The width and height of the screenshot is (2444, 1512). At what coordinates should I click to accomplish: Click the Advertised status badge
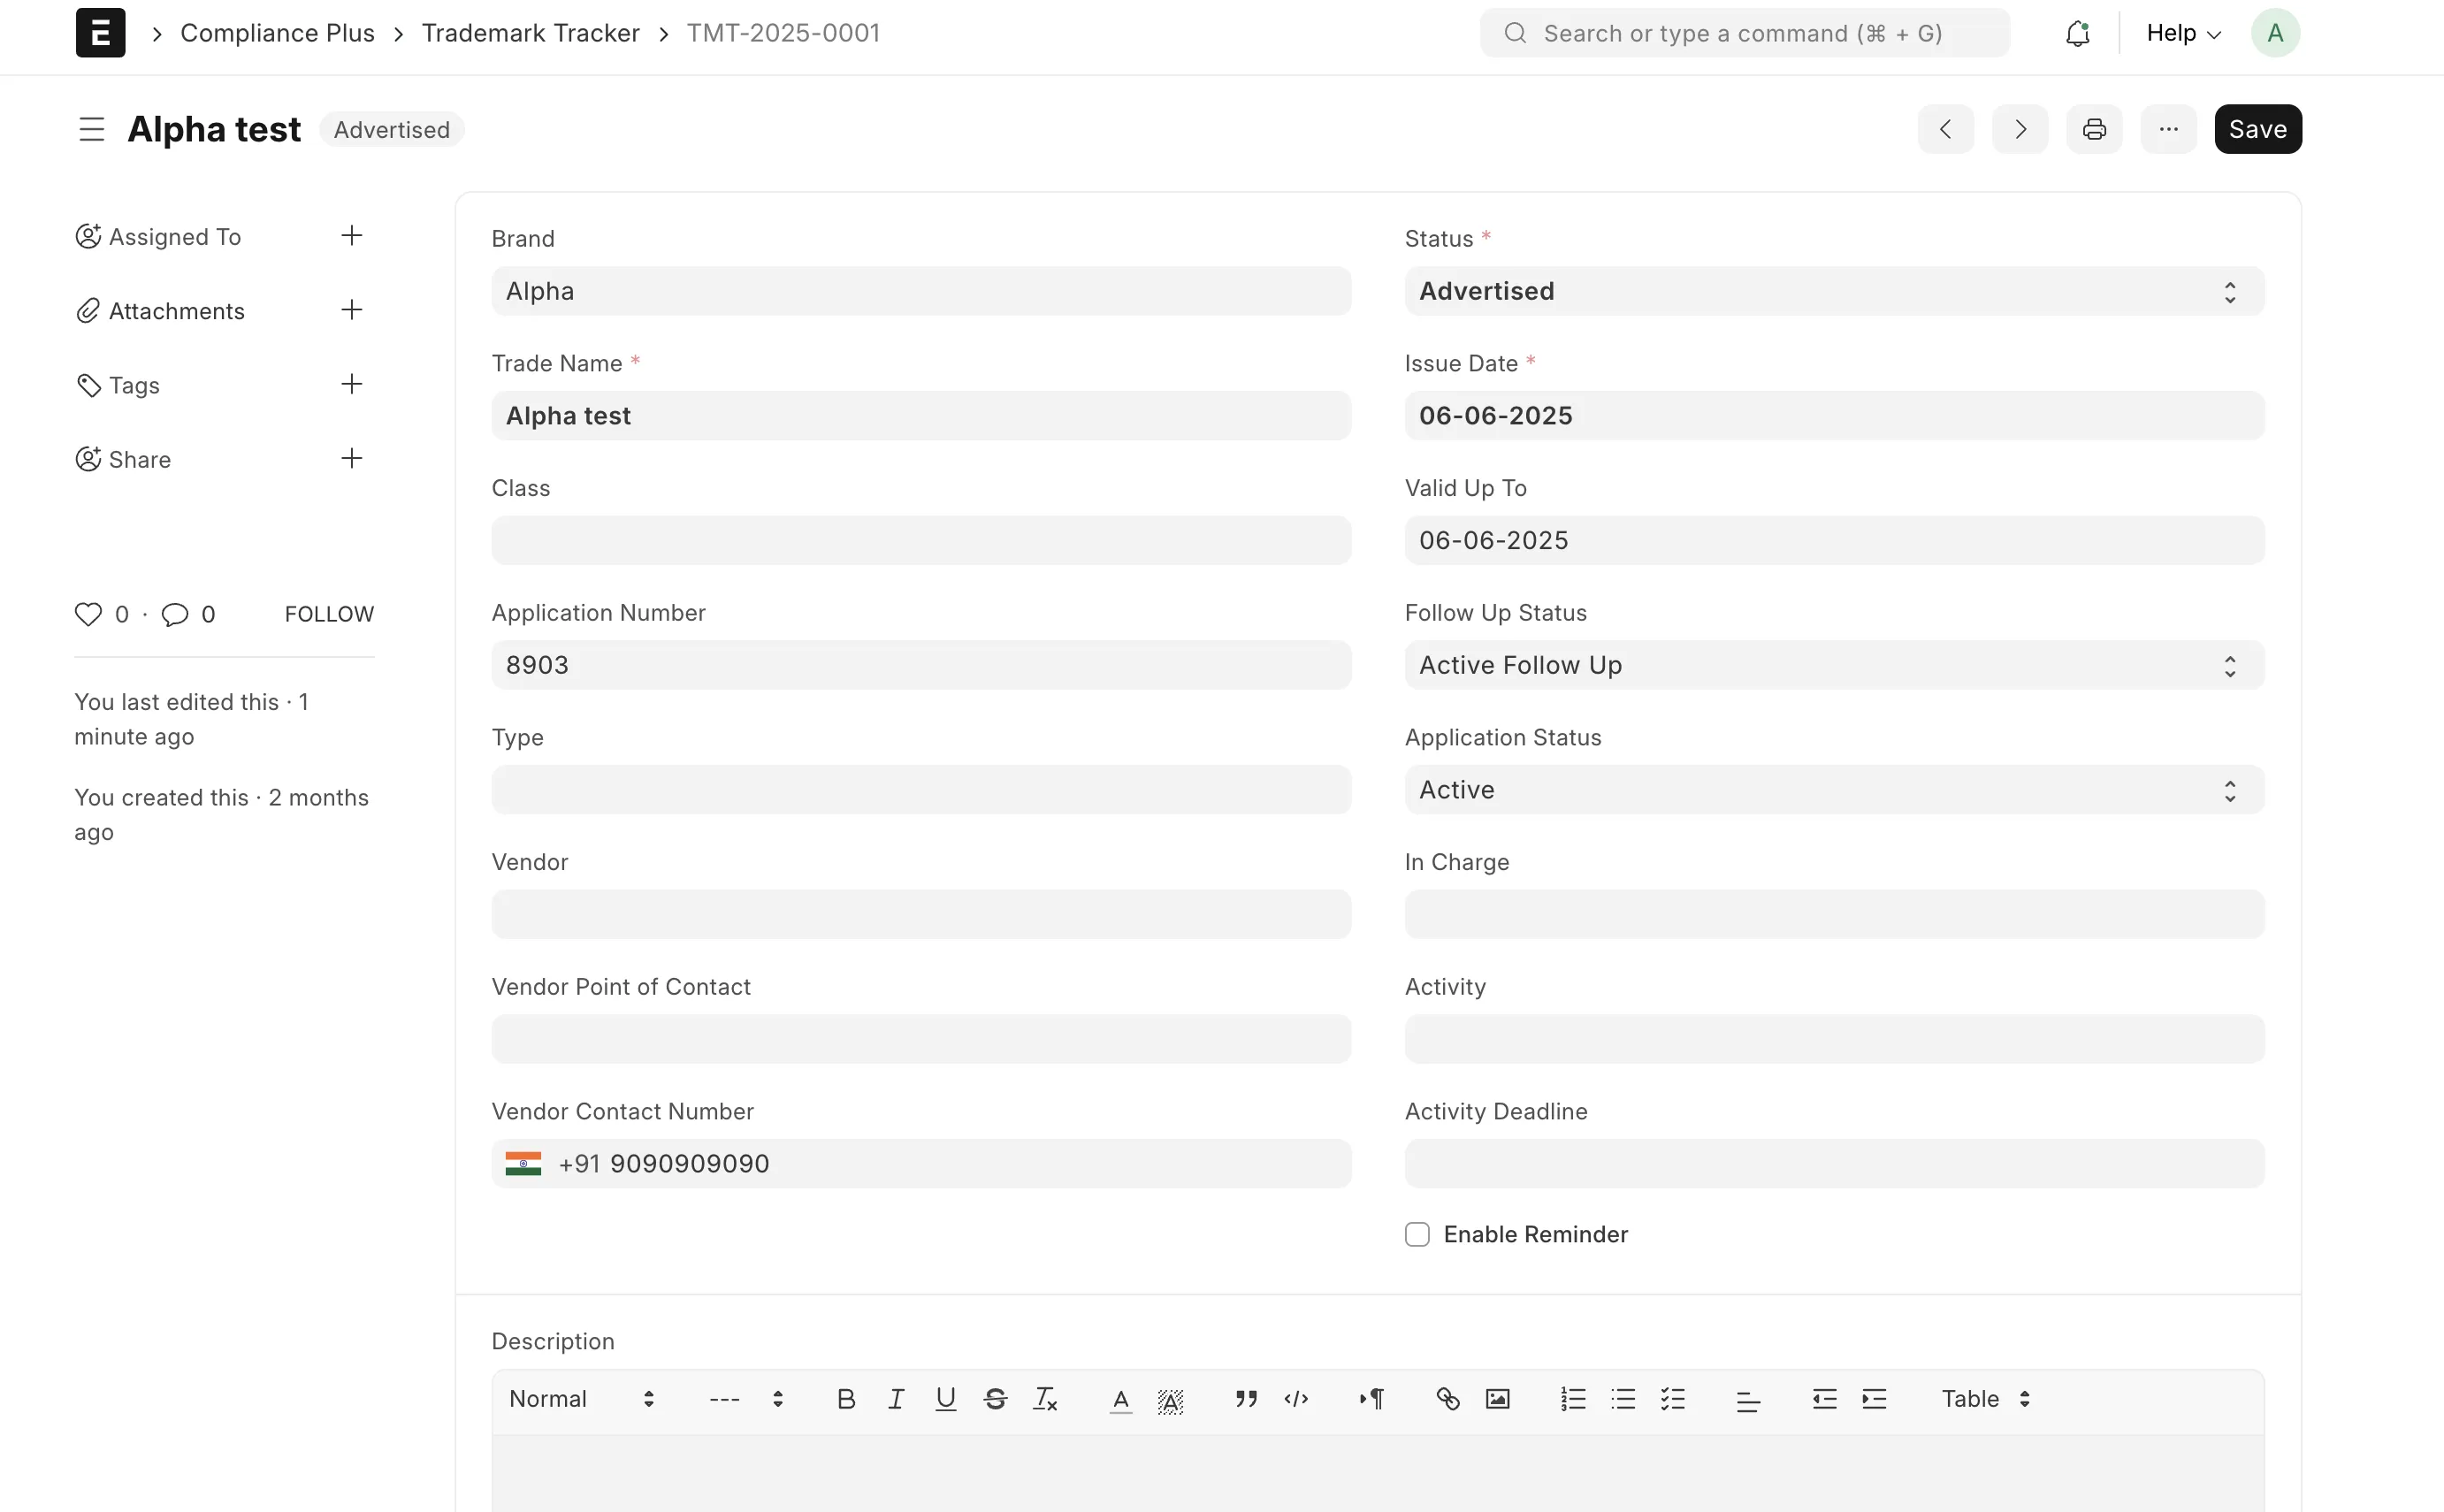[x=392, y=130]
